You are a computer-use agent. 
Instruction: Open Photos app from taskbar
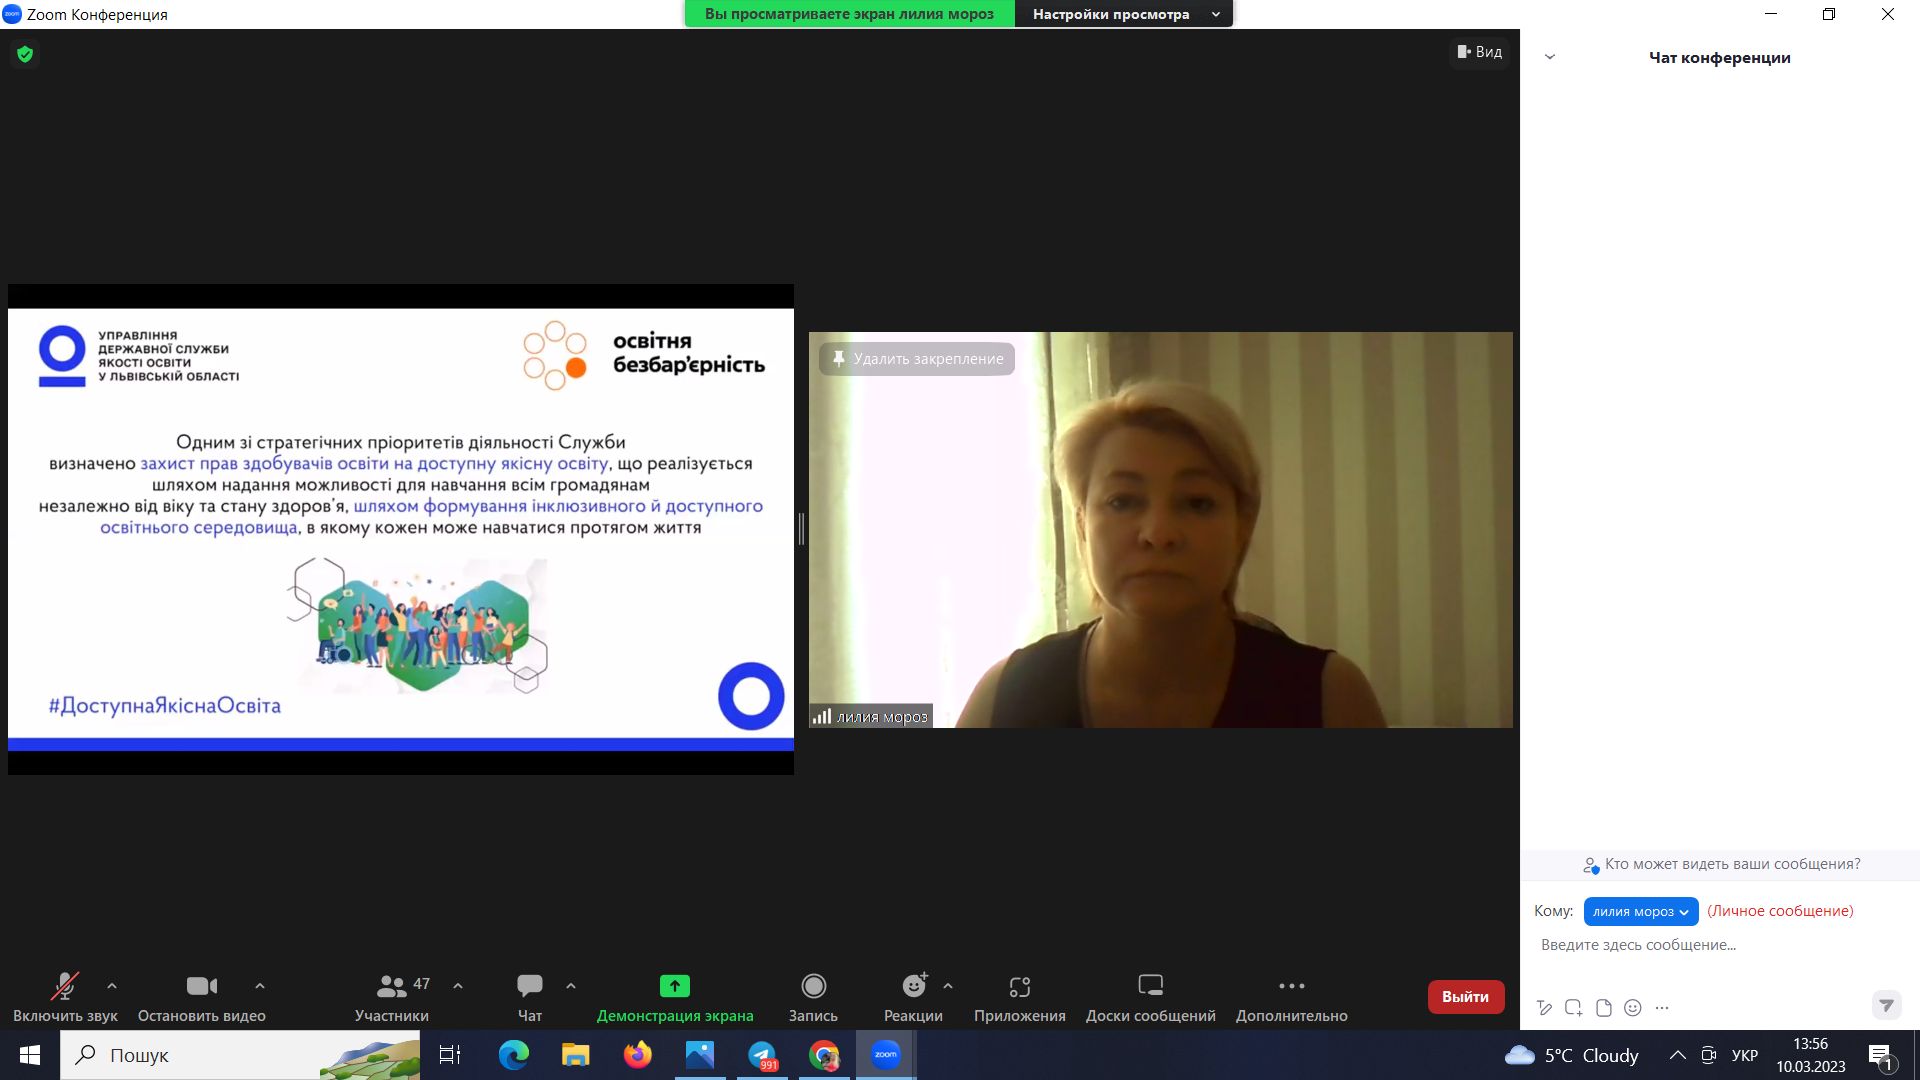pos(700,1055)
